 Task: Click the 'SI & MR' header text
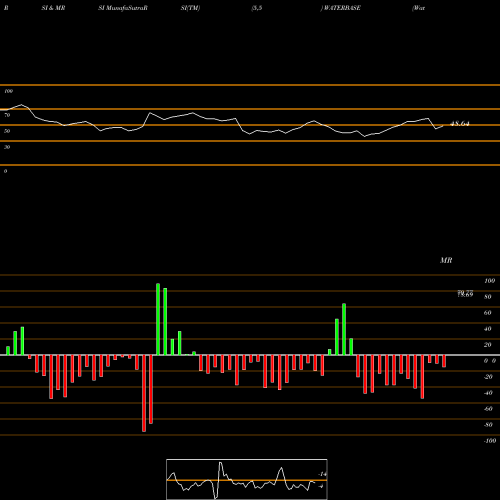coord(53,8)
